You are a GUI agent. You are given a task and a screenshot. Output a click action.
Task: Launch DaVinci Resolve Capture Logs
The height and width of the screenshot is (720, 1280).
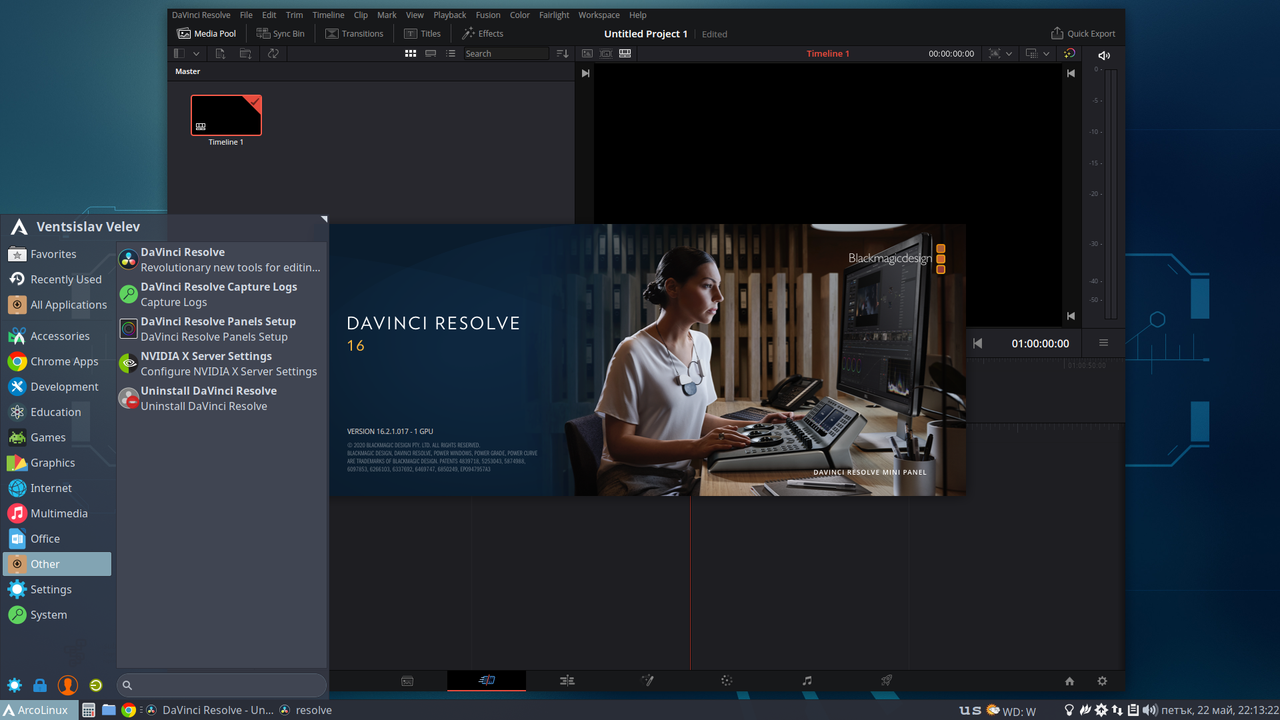click(221, 294)
